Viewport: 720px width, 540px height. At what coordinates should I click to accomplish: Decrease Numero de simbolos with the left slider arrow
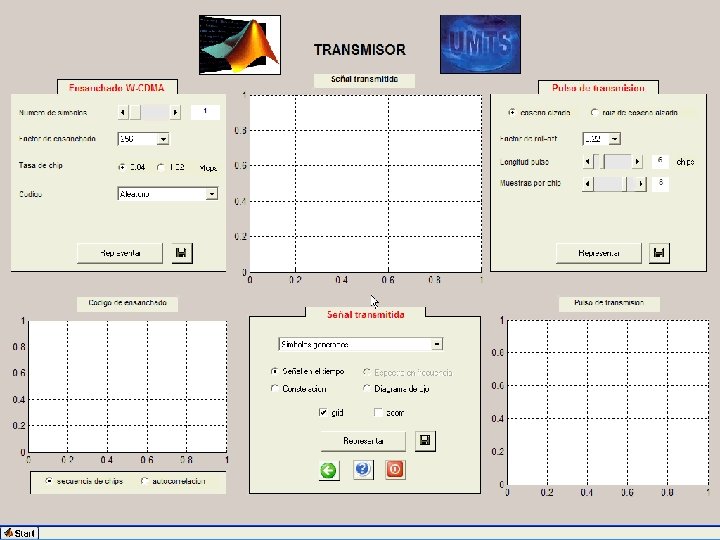(x=123, y=112)
